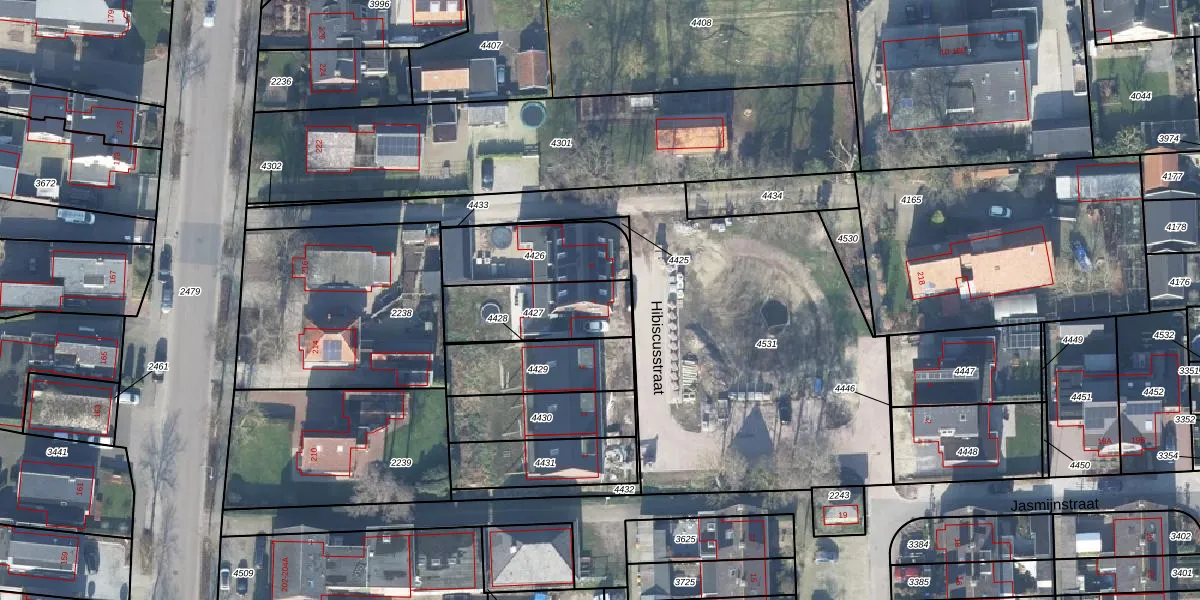Click parcel number 3672
The height and width of the screenshot is (600, 1200).
click(x=45, y=184)
